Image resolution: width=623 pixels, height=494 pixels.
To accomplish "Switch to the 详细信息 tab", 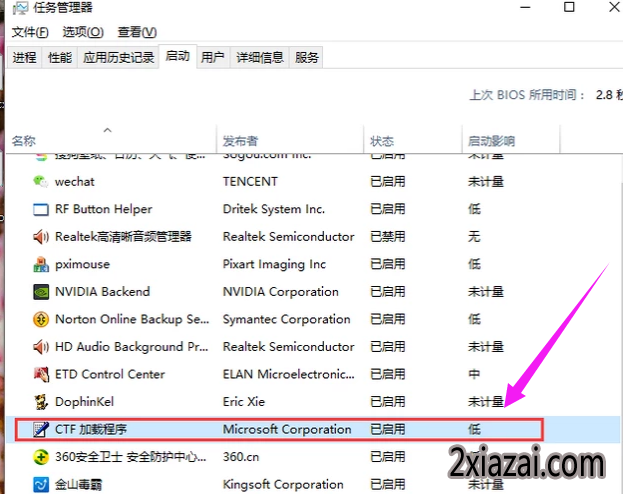I will [260, 58].
